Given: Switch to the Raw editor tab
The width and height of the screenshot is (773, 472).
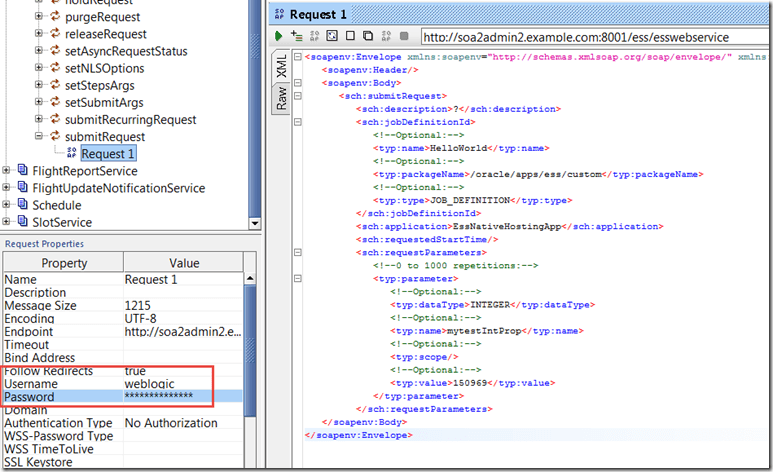Looking at the screenshot, I should (282, 100).
